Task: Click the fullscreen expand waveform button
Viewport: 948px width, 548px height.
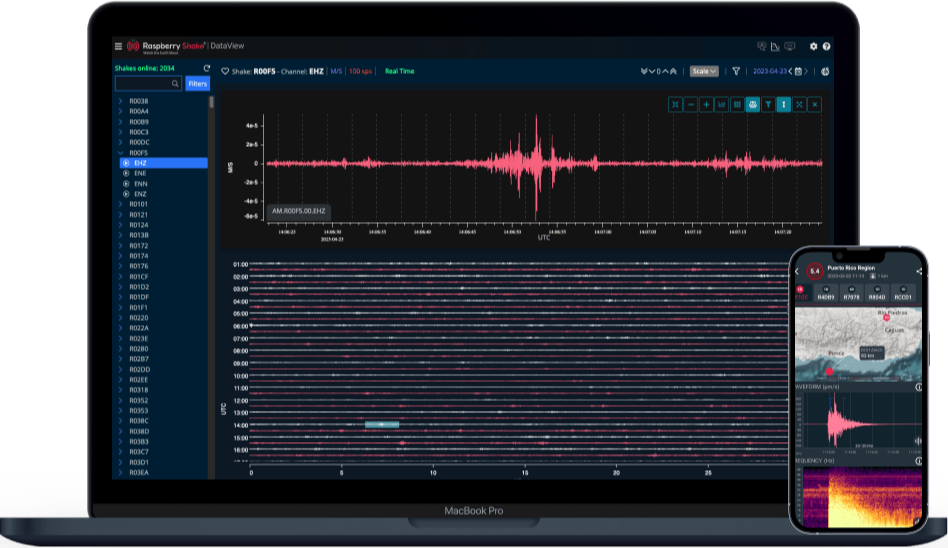Action: click(x=799, y=105)
